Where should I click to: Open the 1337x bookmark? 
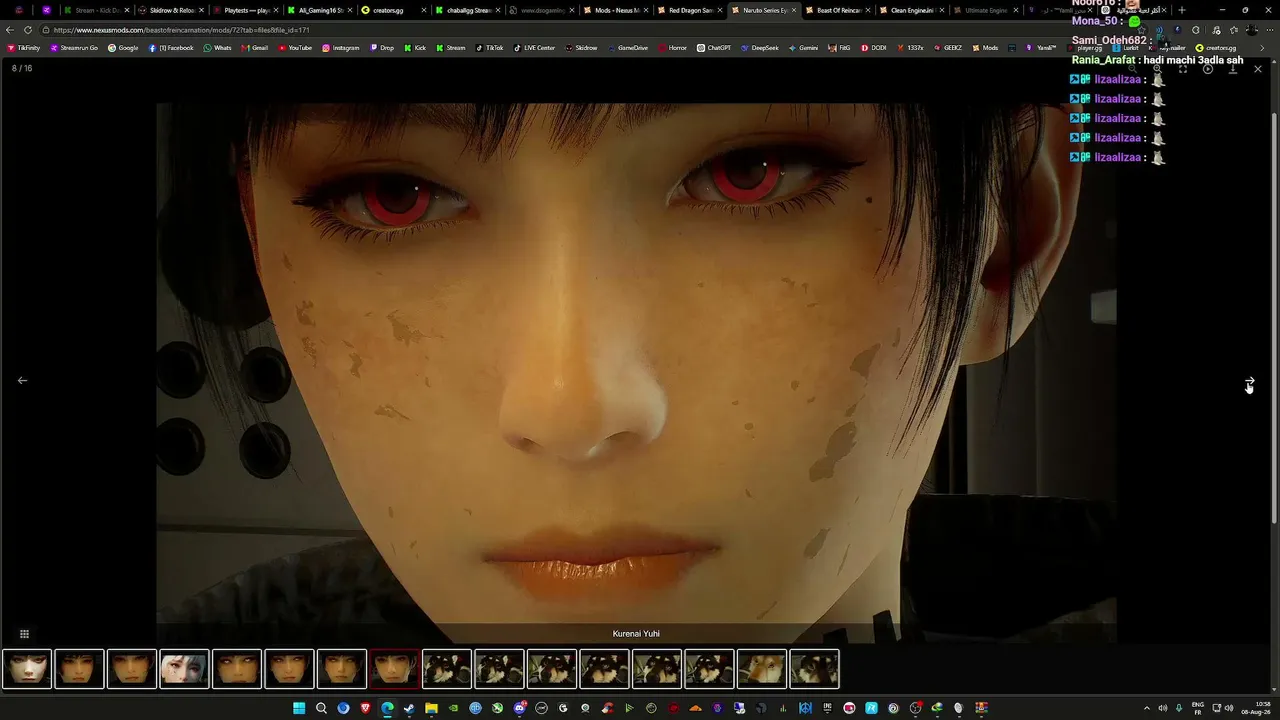pos(910,48)
